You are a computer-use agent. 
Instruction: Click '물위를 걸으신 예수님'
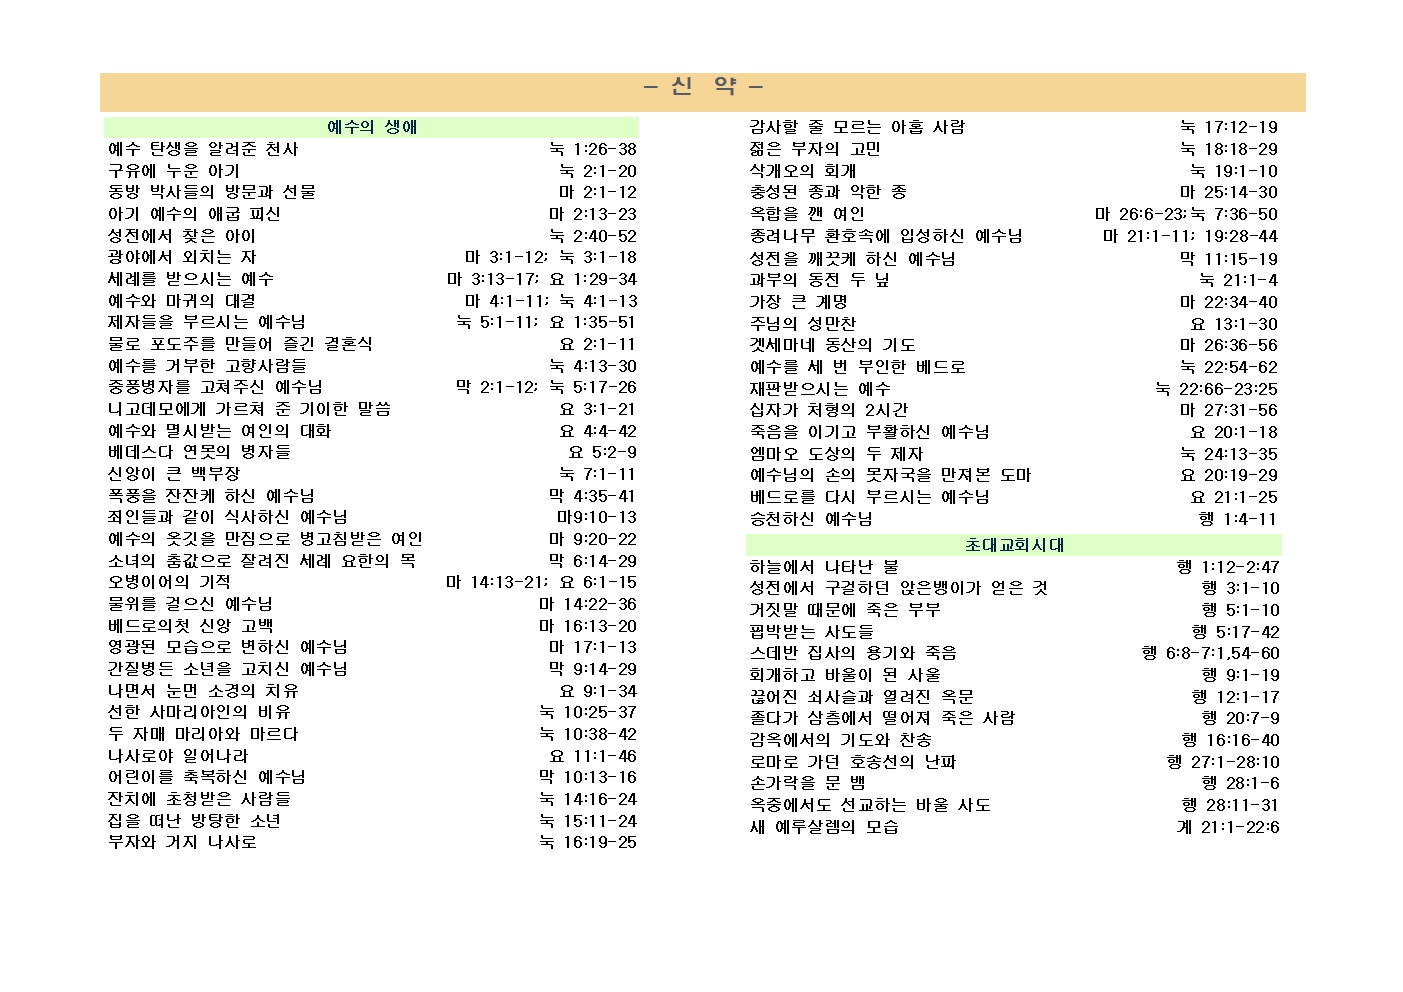coord(190,604)
